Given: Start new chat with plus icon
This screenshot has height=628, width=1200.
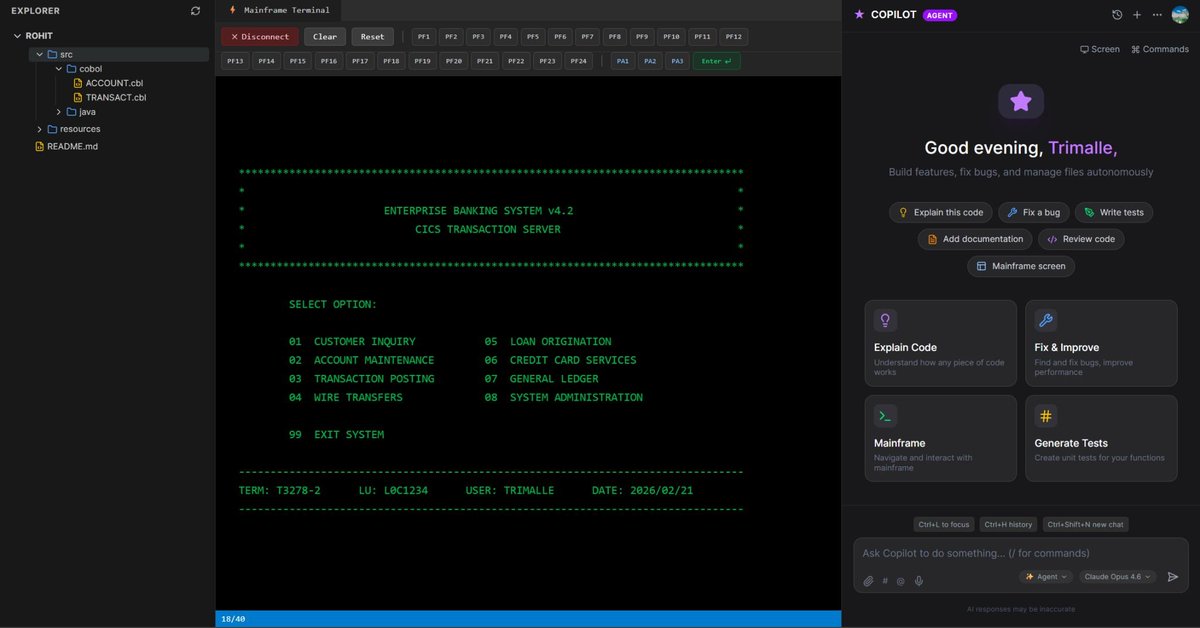Looking at the screenshot, I should pos(1137,15).
